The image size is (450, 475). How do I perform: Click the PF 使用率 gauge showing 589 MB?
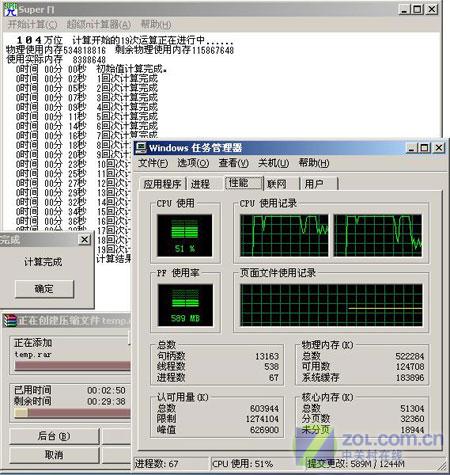185,305
